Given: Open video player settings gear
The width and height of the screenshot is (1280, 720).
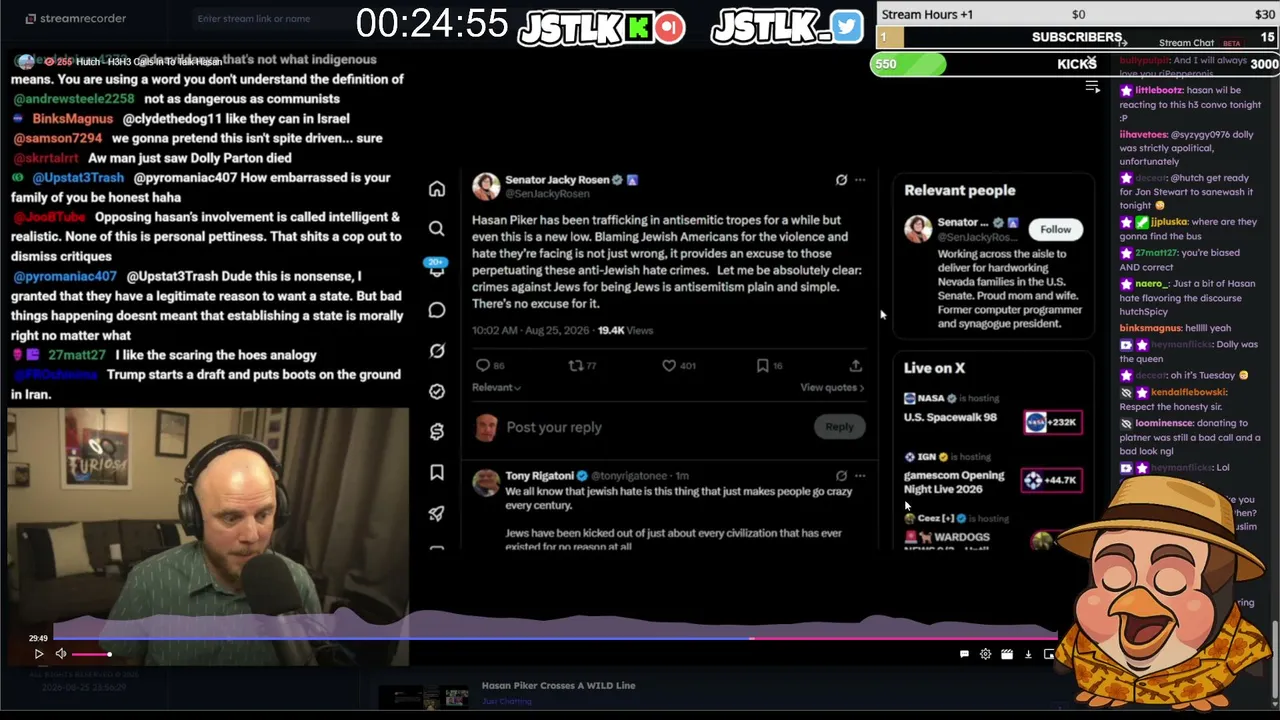Looking at the screenshot, I should (x=985, y=654).
